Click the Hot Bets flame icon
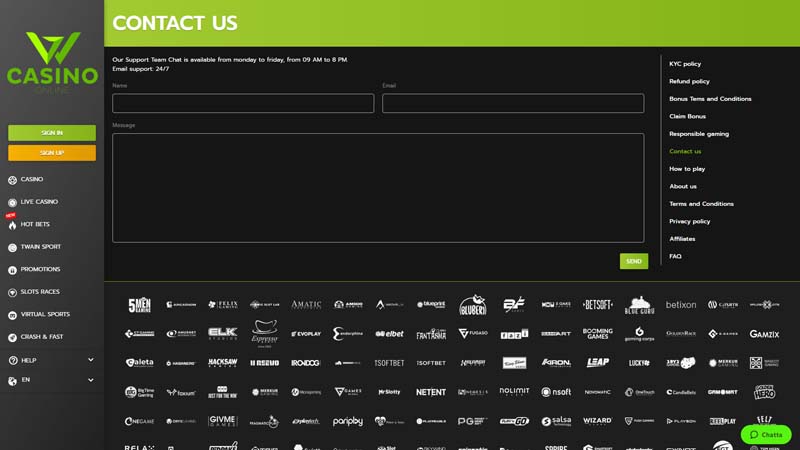Screen dimensions: 800x450 click(12, 225)
